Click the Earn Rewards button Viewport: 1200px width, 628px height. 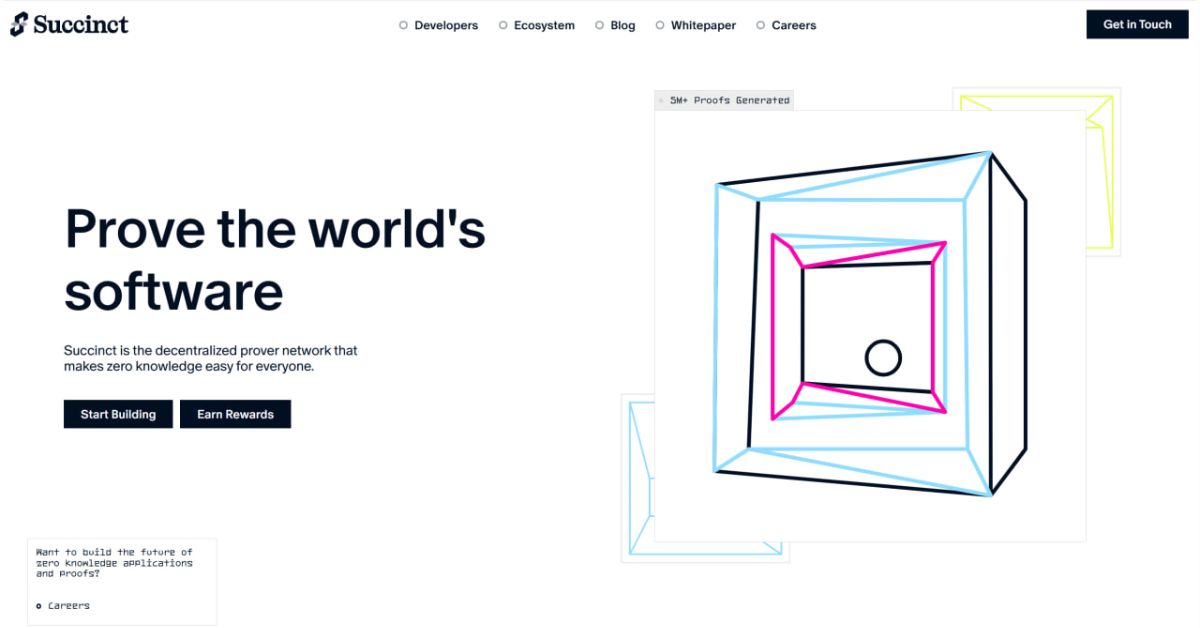(235, 414)
